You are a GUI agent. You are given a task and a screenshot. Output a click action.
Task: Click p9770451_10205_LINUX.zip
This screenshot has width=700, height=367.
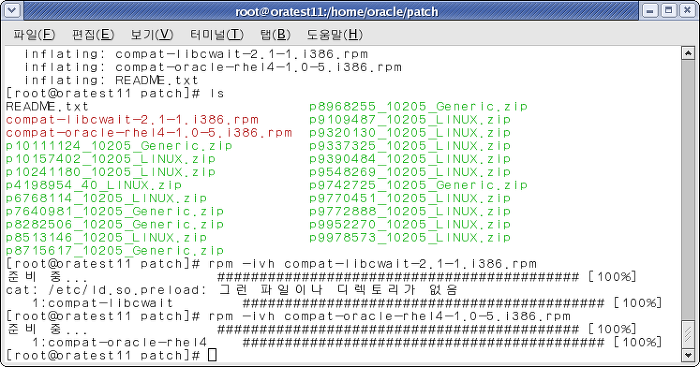click(410, 198)
